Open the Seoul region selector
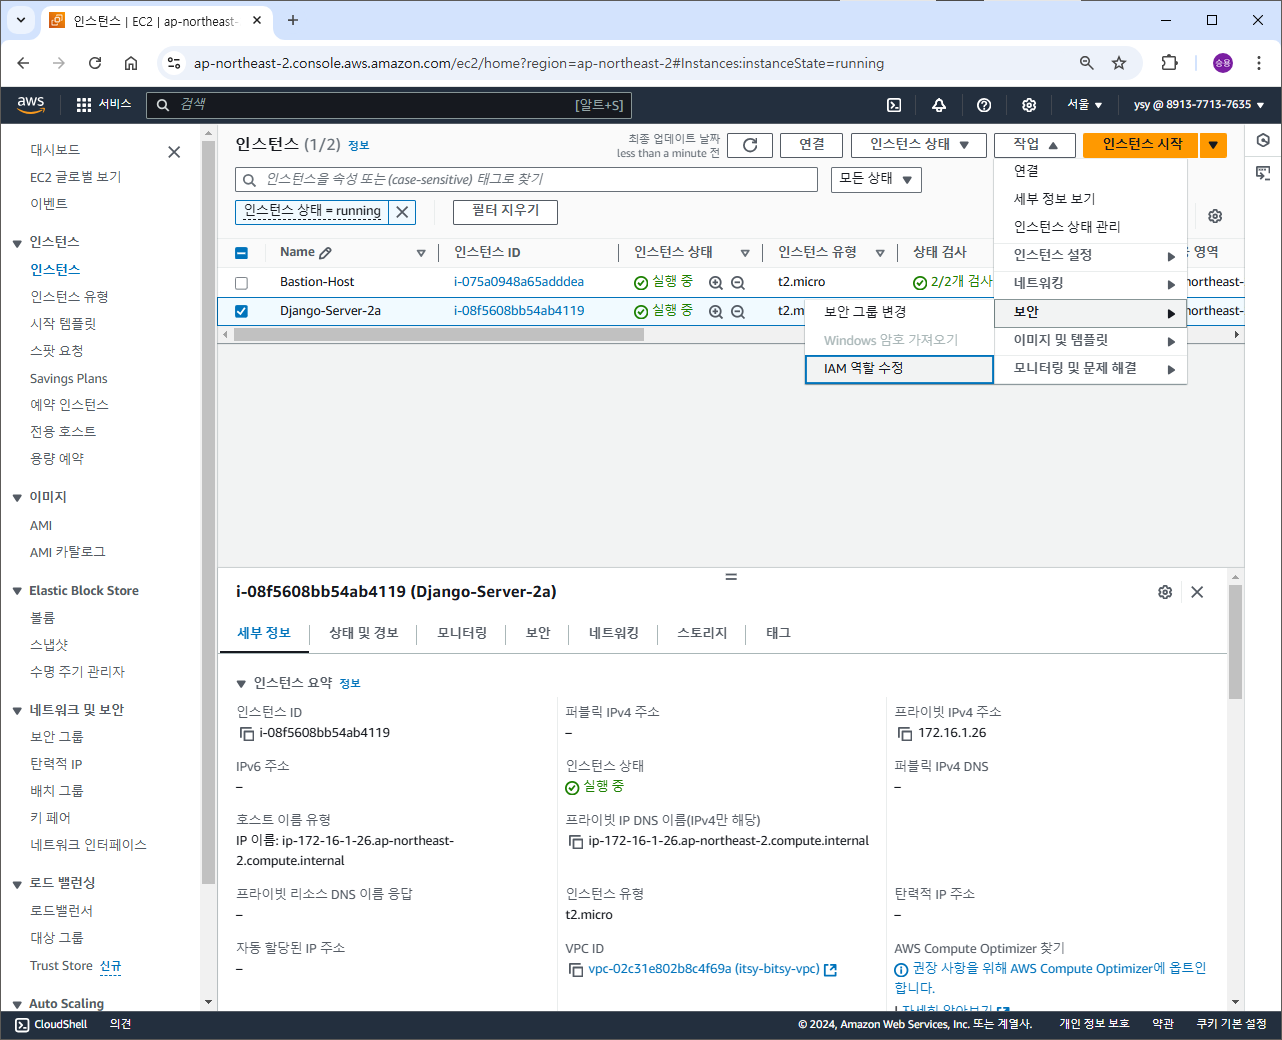 point(1084,104)
